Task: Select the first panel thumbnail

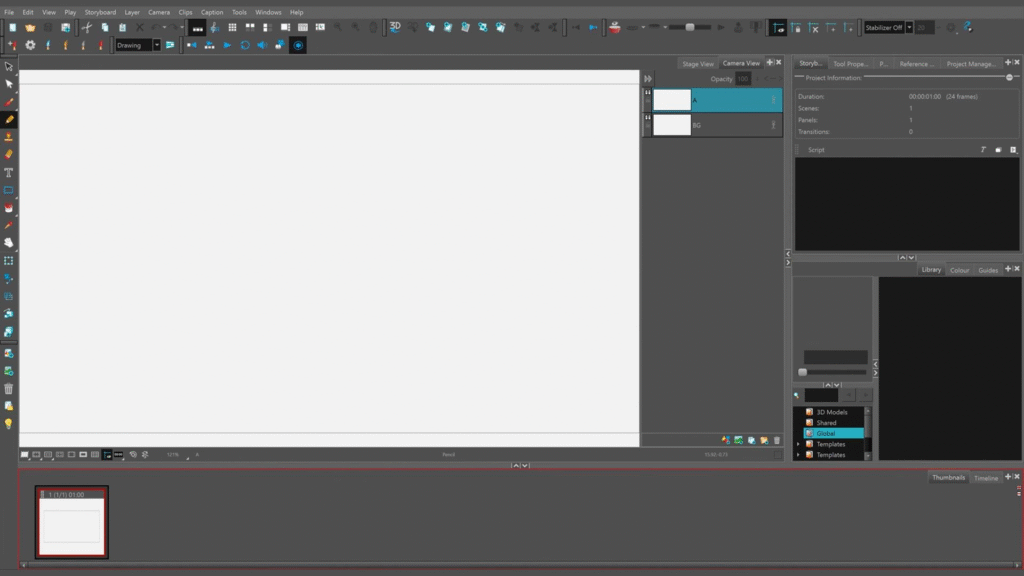Action: coord(71,524)
